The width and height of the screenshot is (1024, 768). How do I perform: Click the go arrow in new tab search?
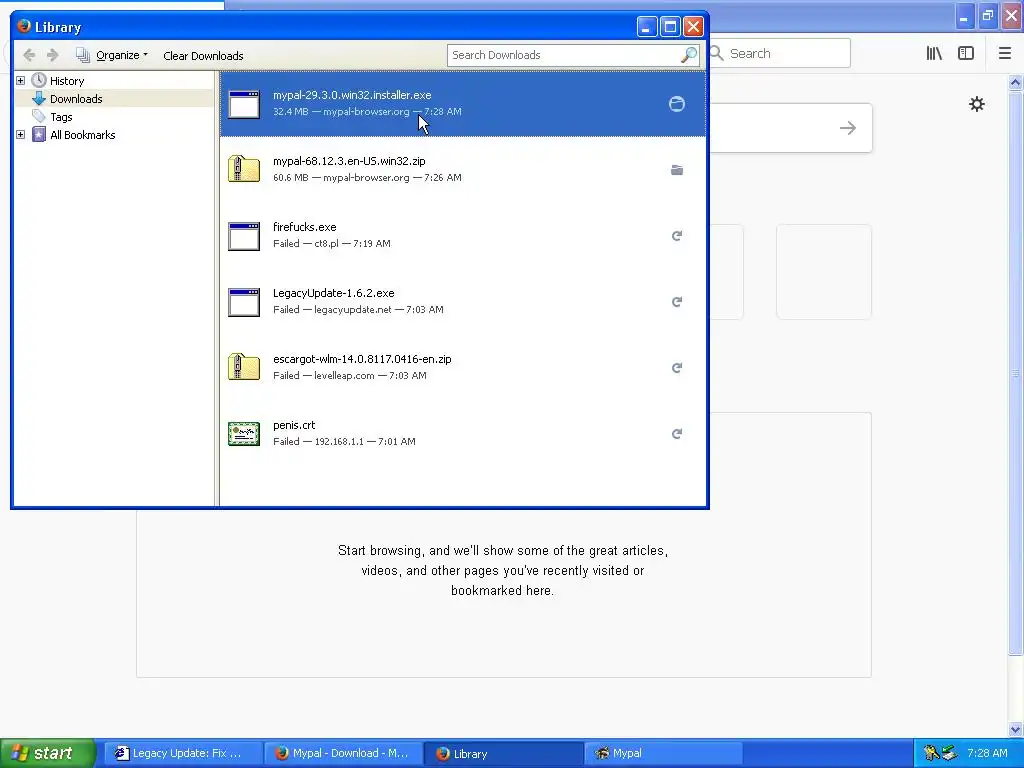(x=848, y=128)
